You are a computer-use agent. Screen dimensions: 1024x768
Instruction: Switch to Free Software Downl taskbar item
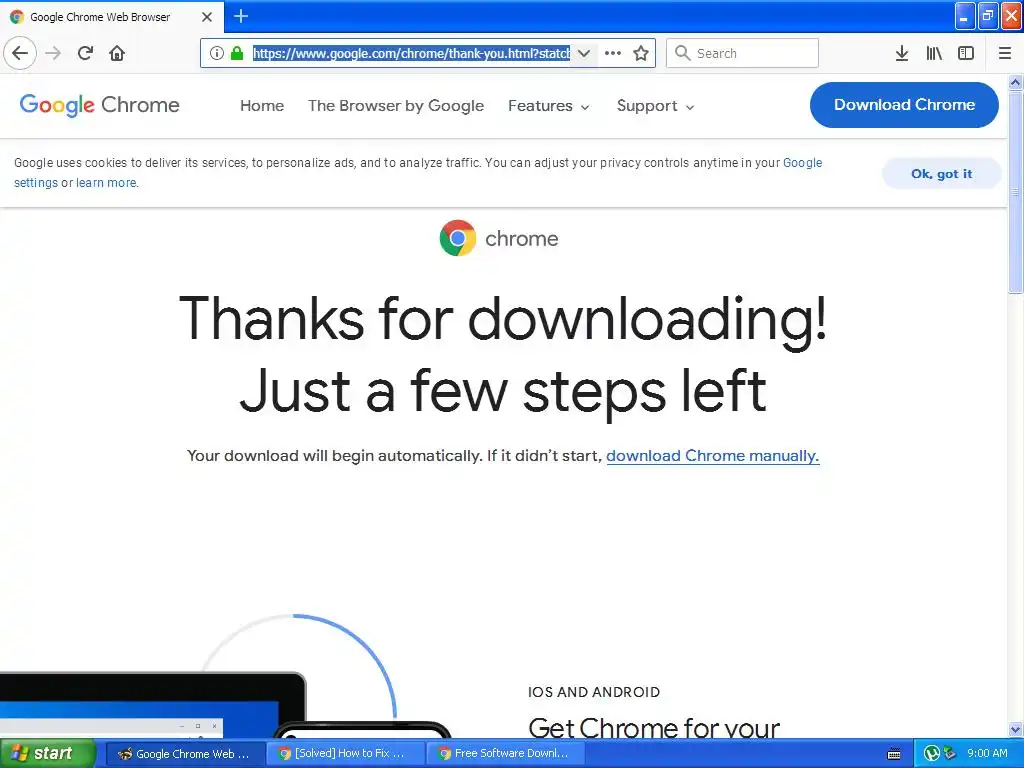505,754
